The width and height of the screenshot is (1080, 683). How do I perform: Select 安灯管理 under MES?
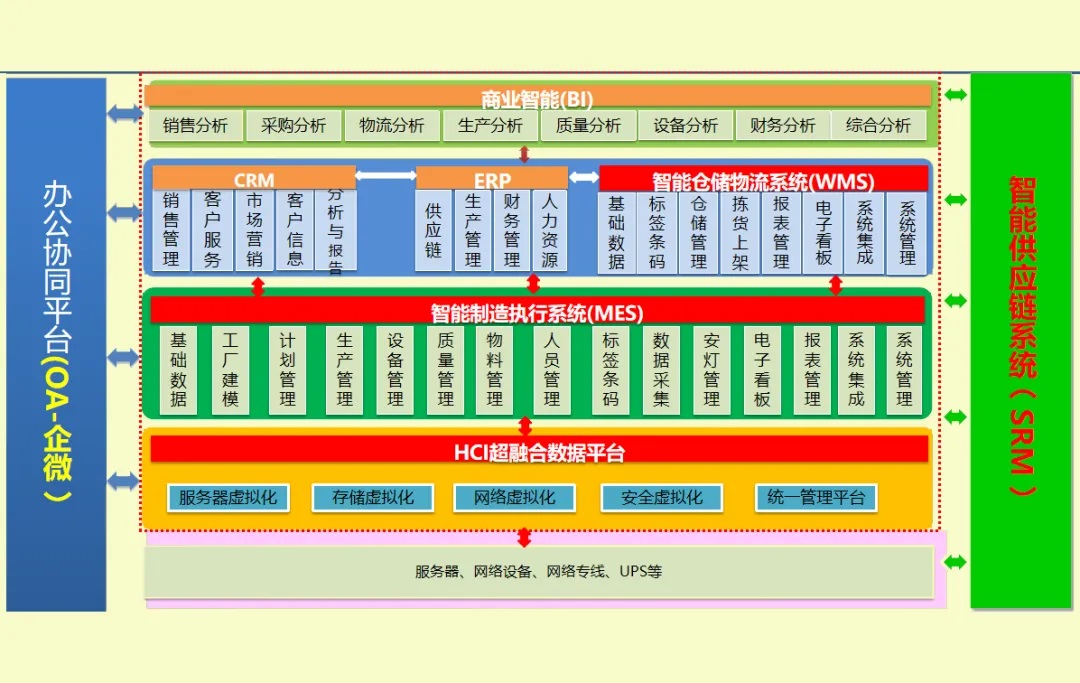712,370
